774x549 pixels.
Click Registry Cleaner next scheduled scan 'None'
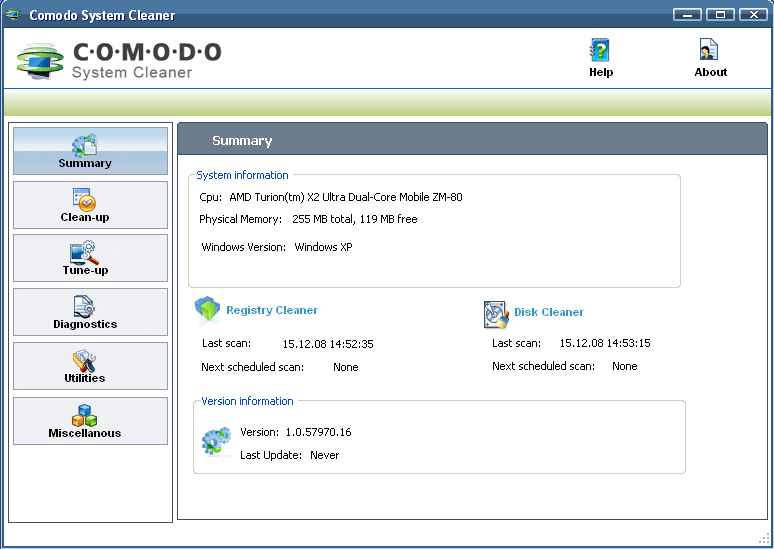coord(346,367)
